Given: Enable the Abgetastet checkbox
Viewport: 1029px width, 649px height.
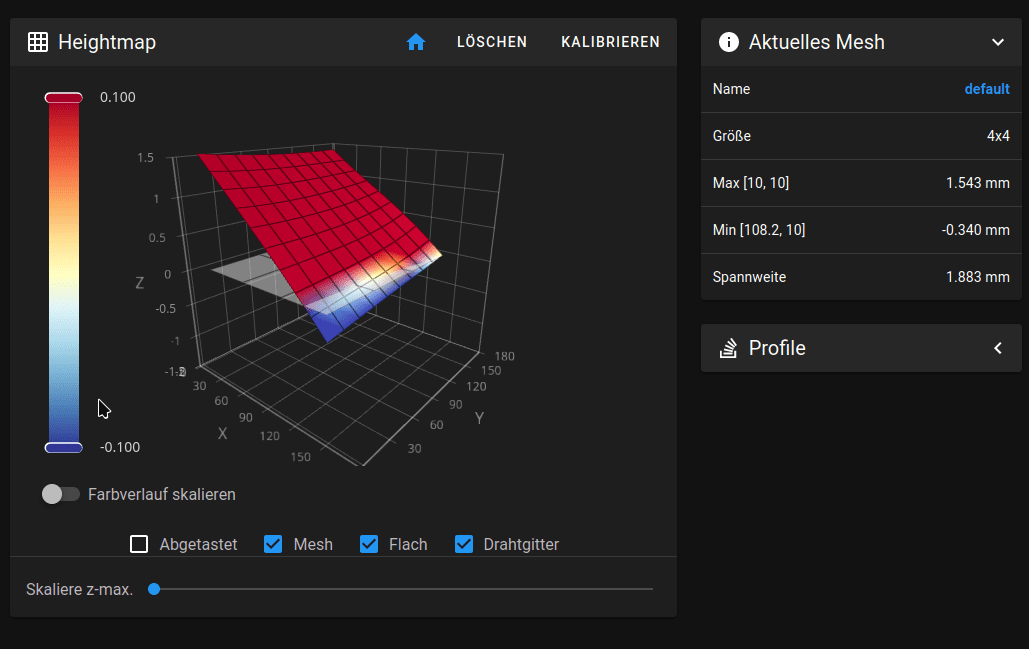Looking at the screenshot, I should [138, 544].
